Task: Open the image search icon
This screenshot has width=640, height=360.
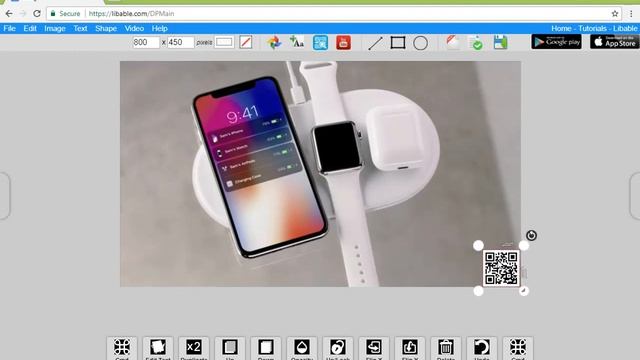Action: pyautogui.click(x=320, y=42)
